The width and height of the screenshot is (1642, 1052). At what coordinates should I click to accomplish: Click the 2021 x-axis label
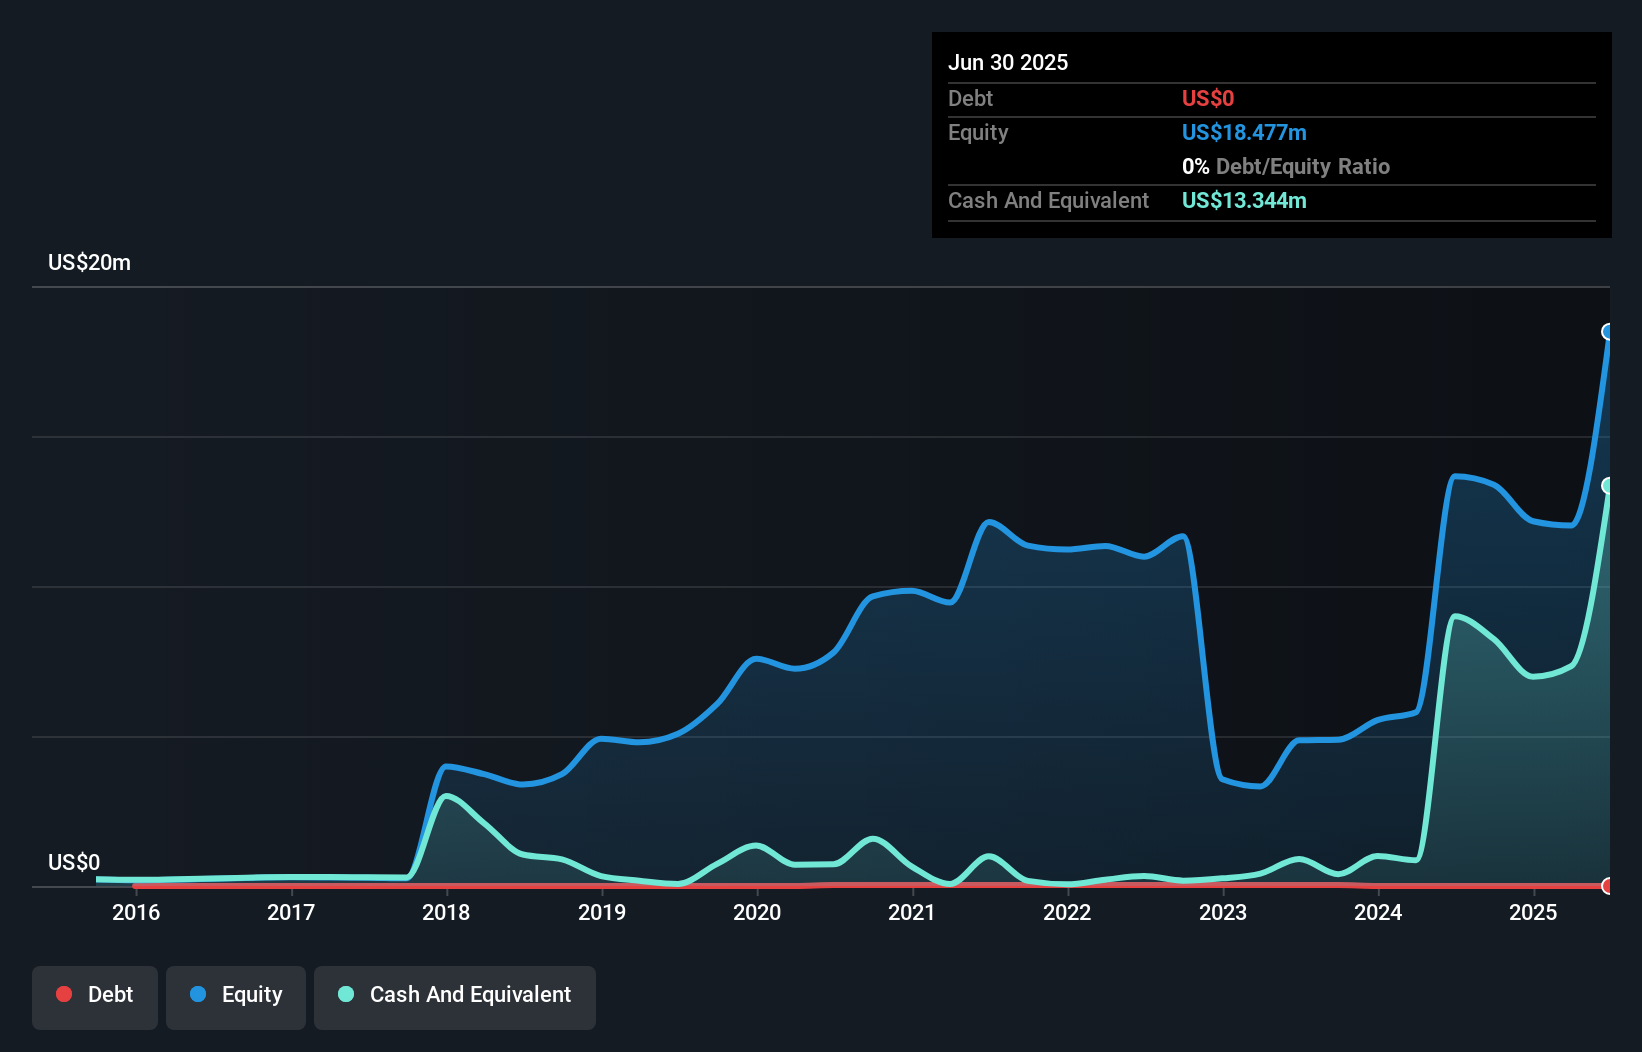click(912, 912)
